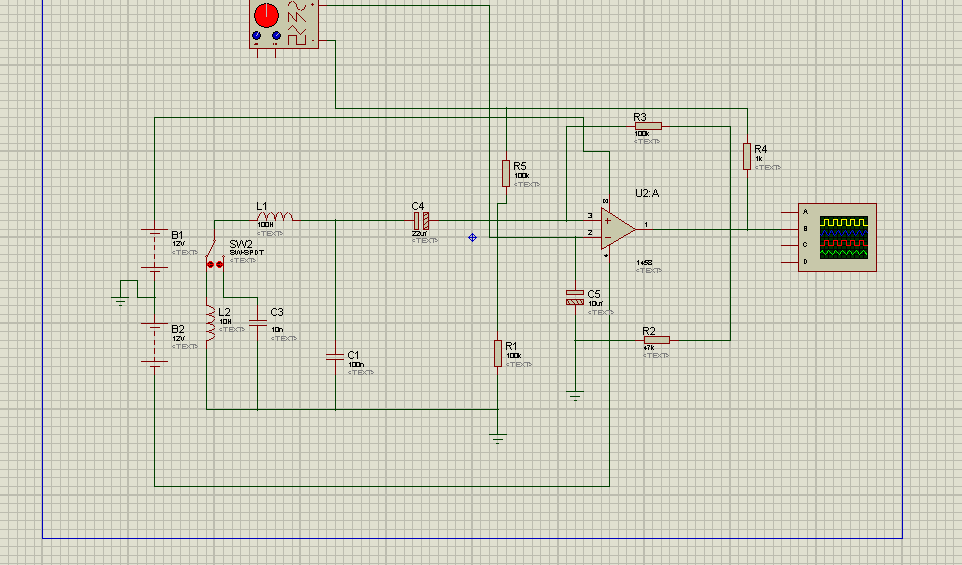Select the right blue knob on the generator
This screenshot has height=565, width=962.
pyautogui.click(x=276, y=36)
